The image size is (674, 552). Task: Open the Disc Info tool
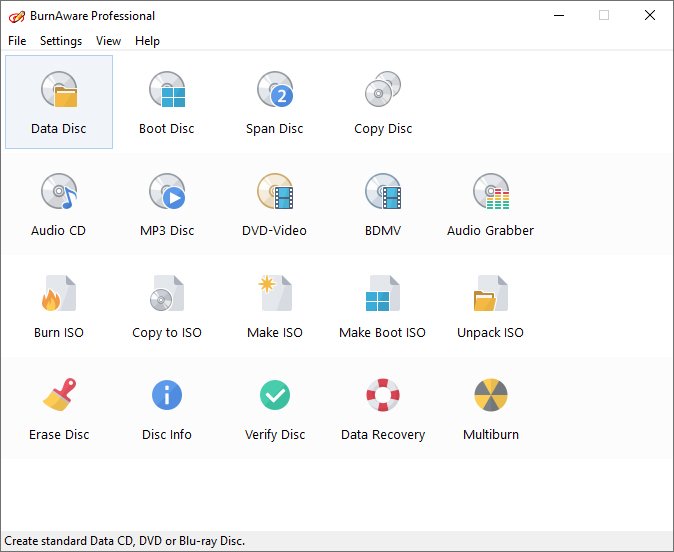coord(167,397)
